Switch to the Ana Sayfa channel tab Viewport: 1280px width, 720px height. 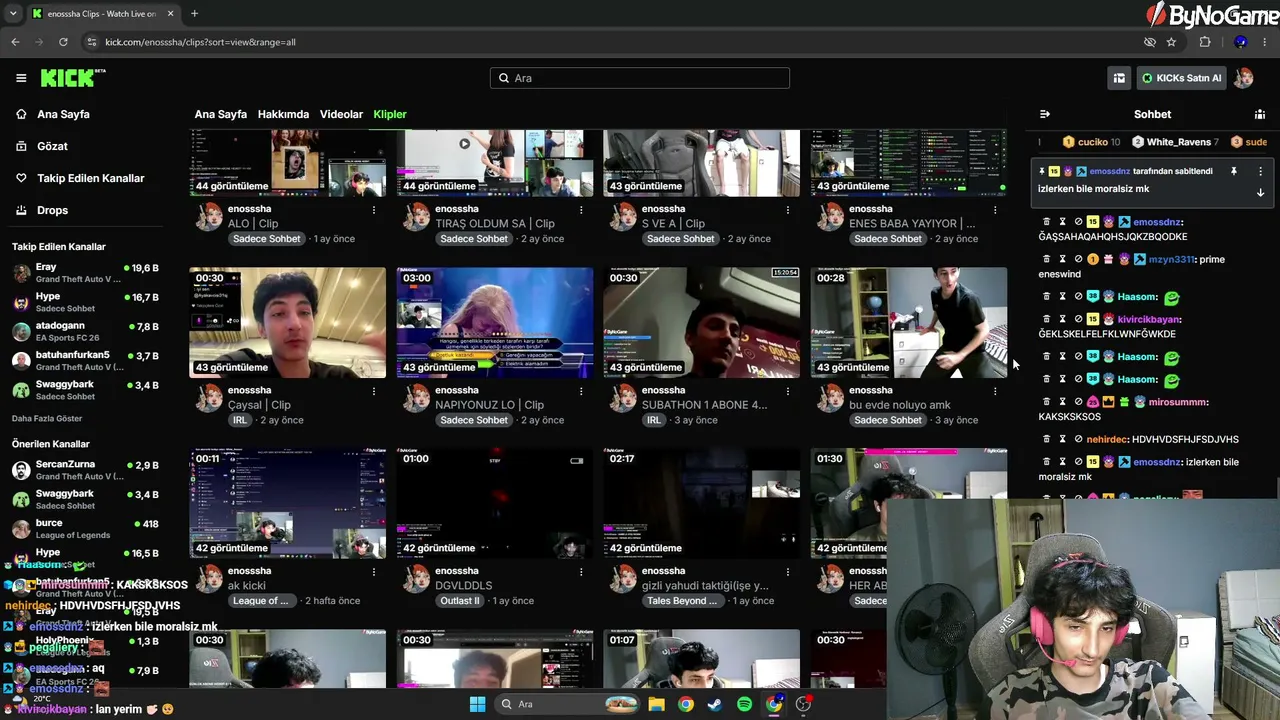pos(220,114)
